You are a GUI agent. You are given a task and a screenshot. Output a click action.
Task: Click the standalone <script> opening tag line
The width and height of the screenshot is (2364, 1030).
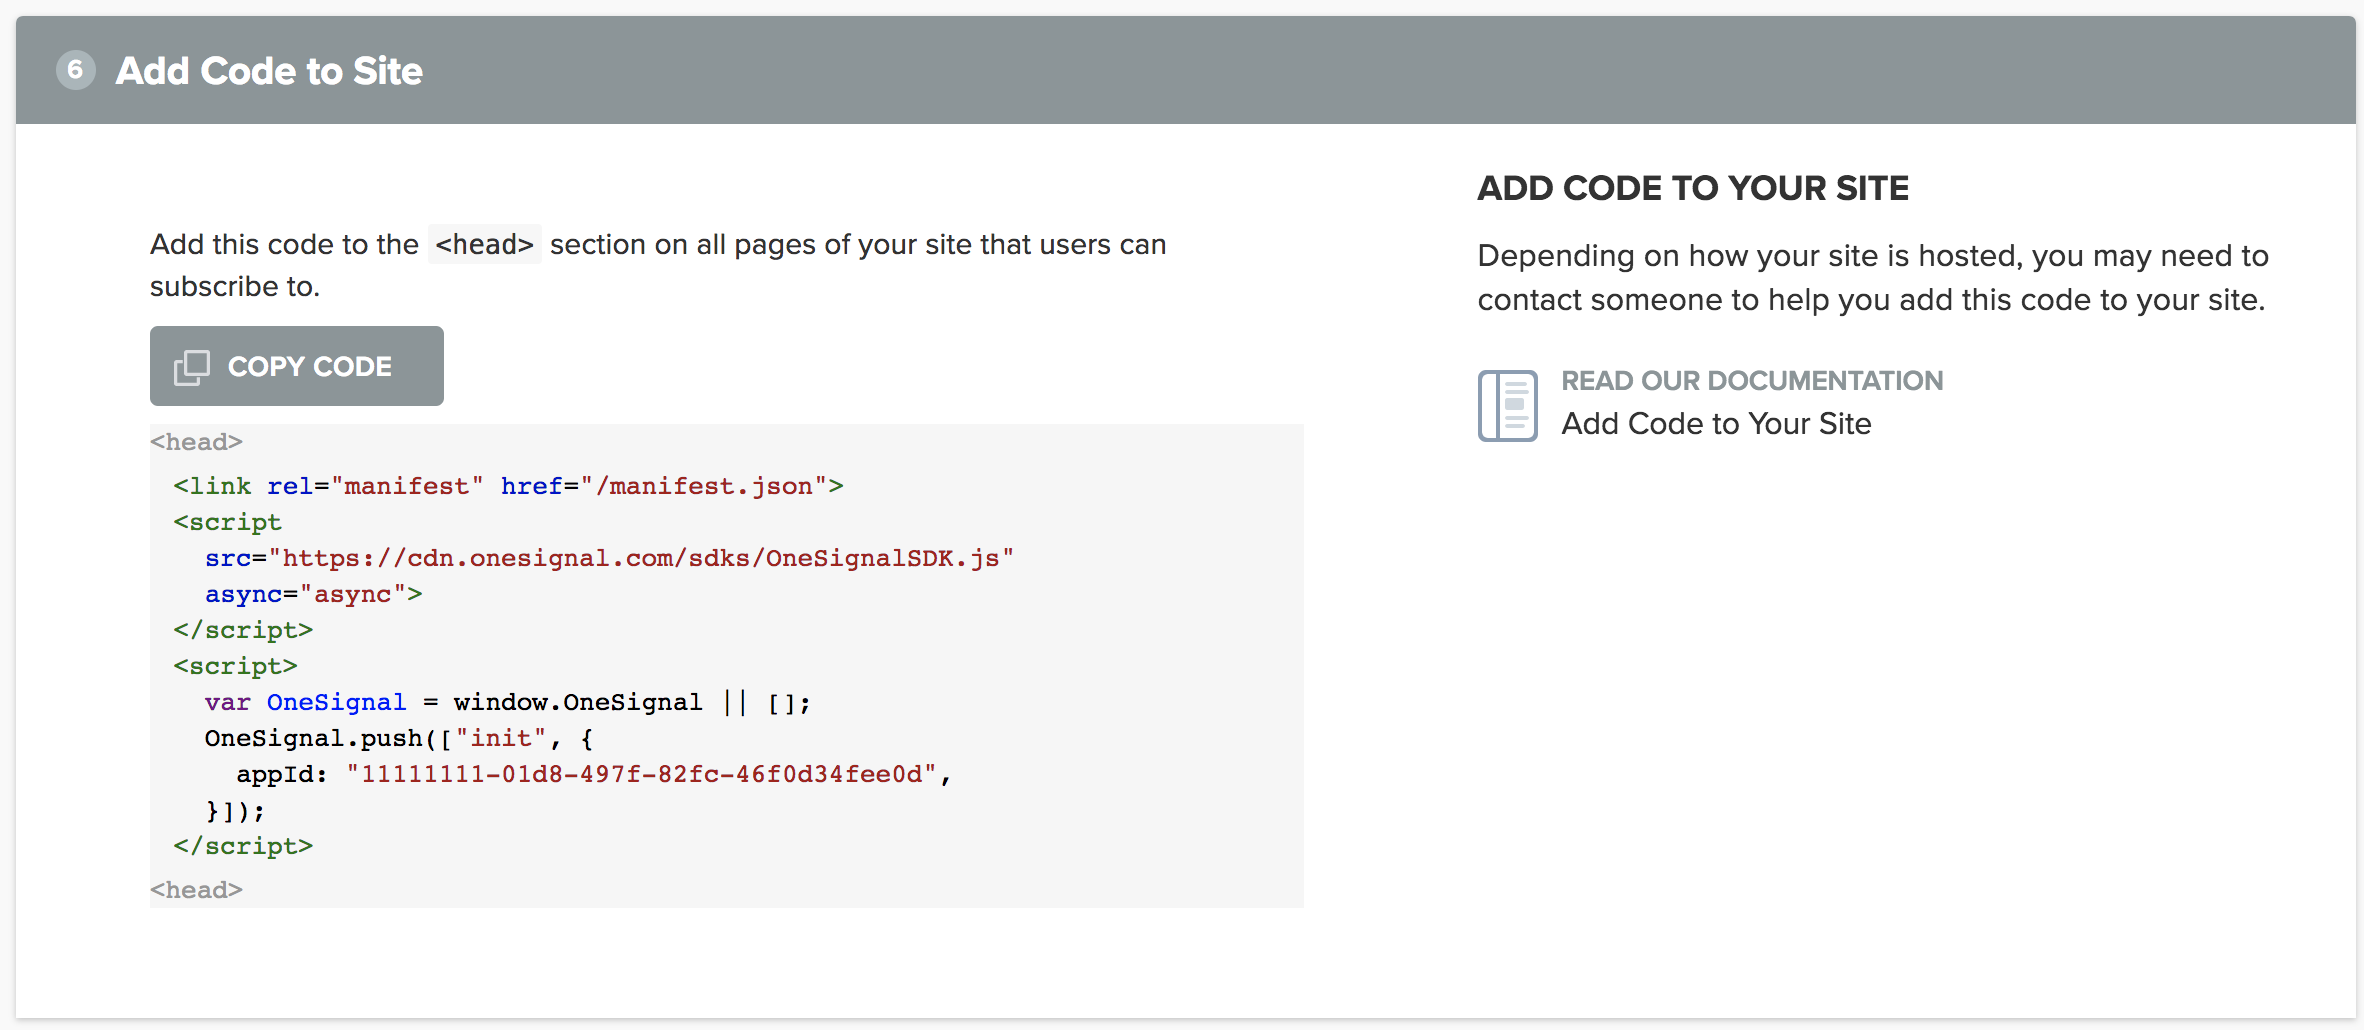235,666
